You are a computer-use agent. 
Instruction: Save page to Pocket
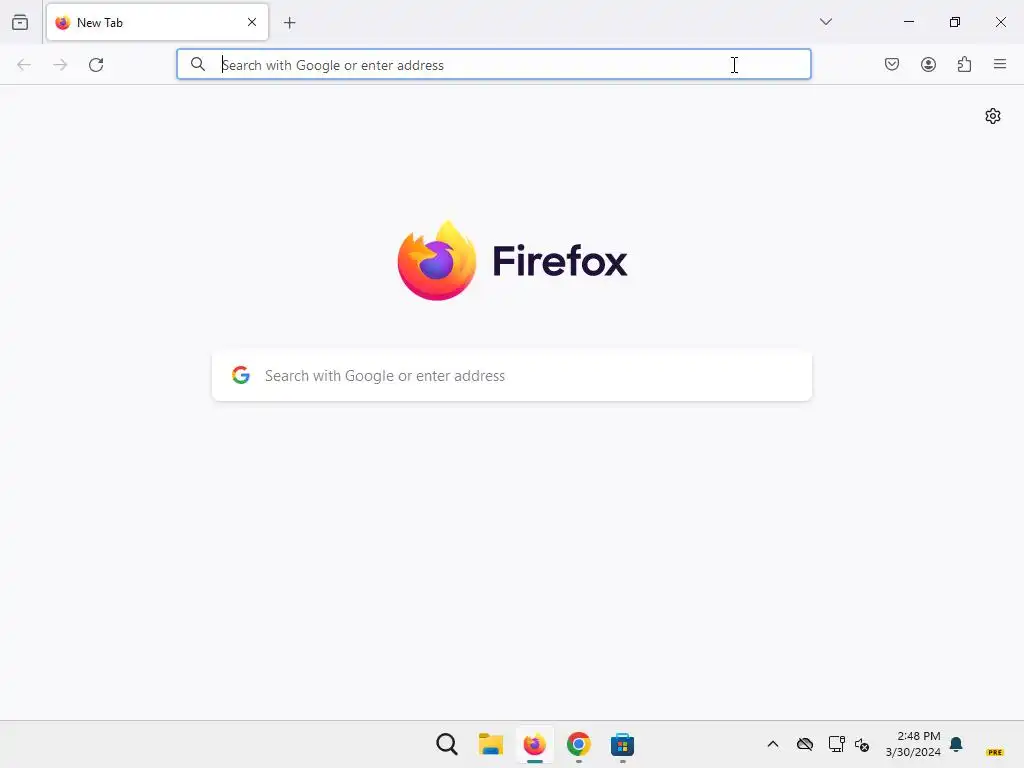pos(892,64)
